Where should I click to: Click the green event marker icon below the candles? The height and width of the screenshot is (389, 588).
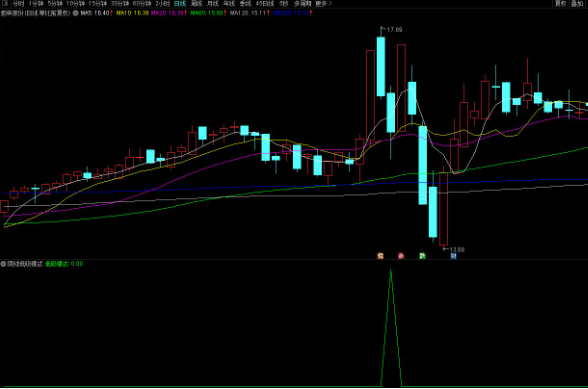pos(422,256)
